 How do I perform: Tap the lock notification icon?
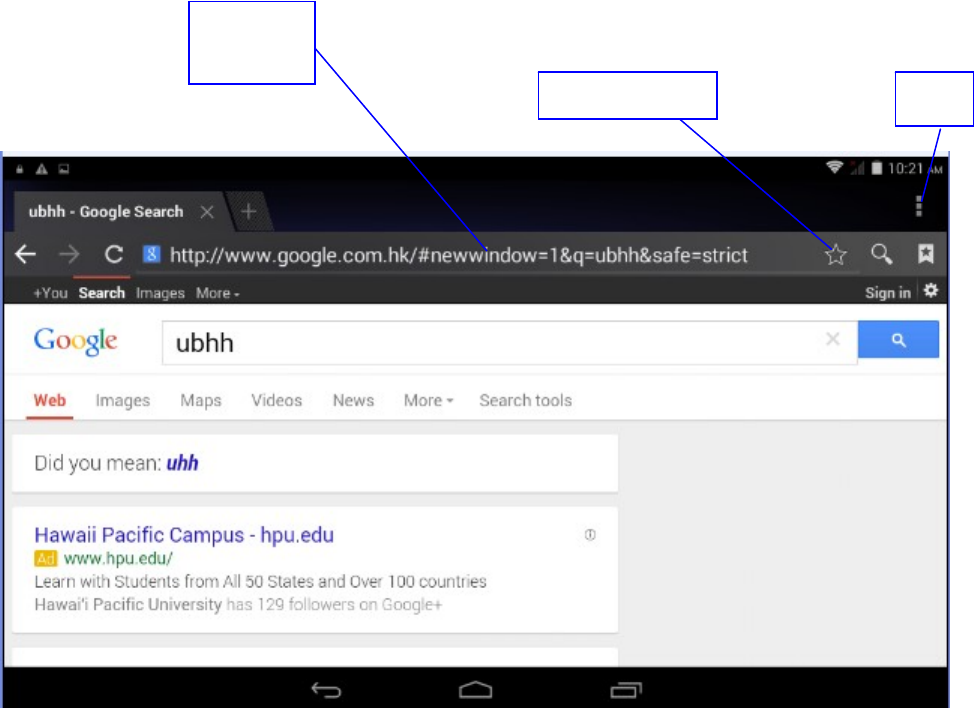point(20,169)
